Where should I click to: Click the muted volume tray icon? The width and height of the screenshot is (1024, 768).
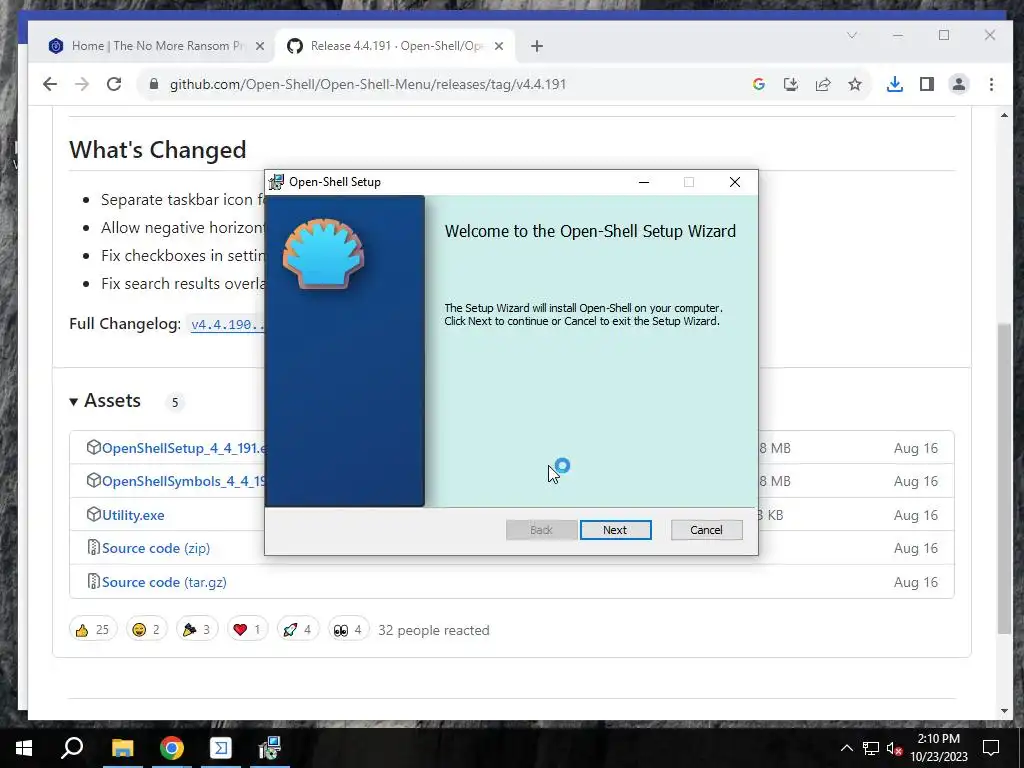tap(894, 748)
